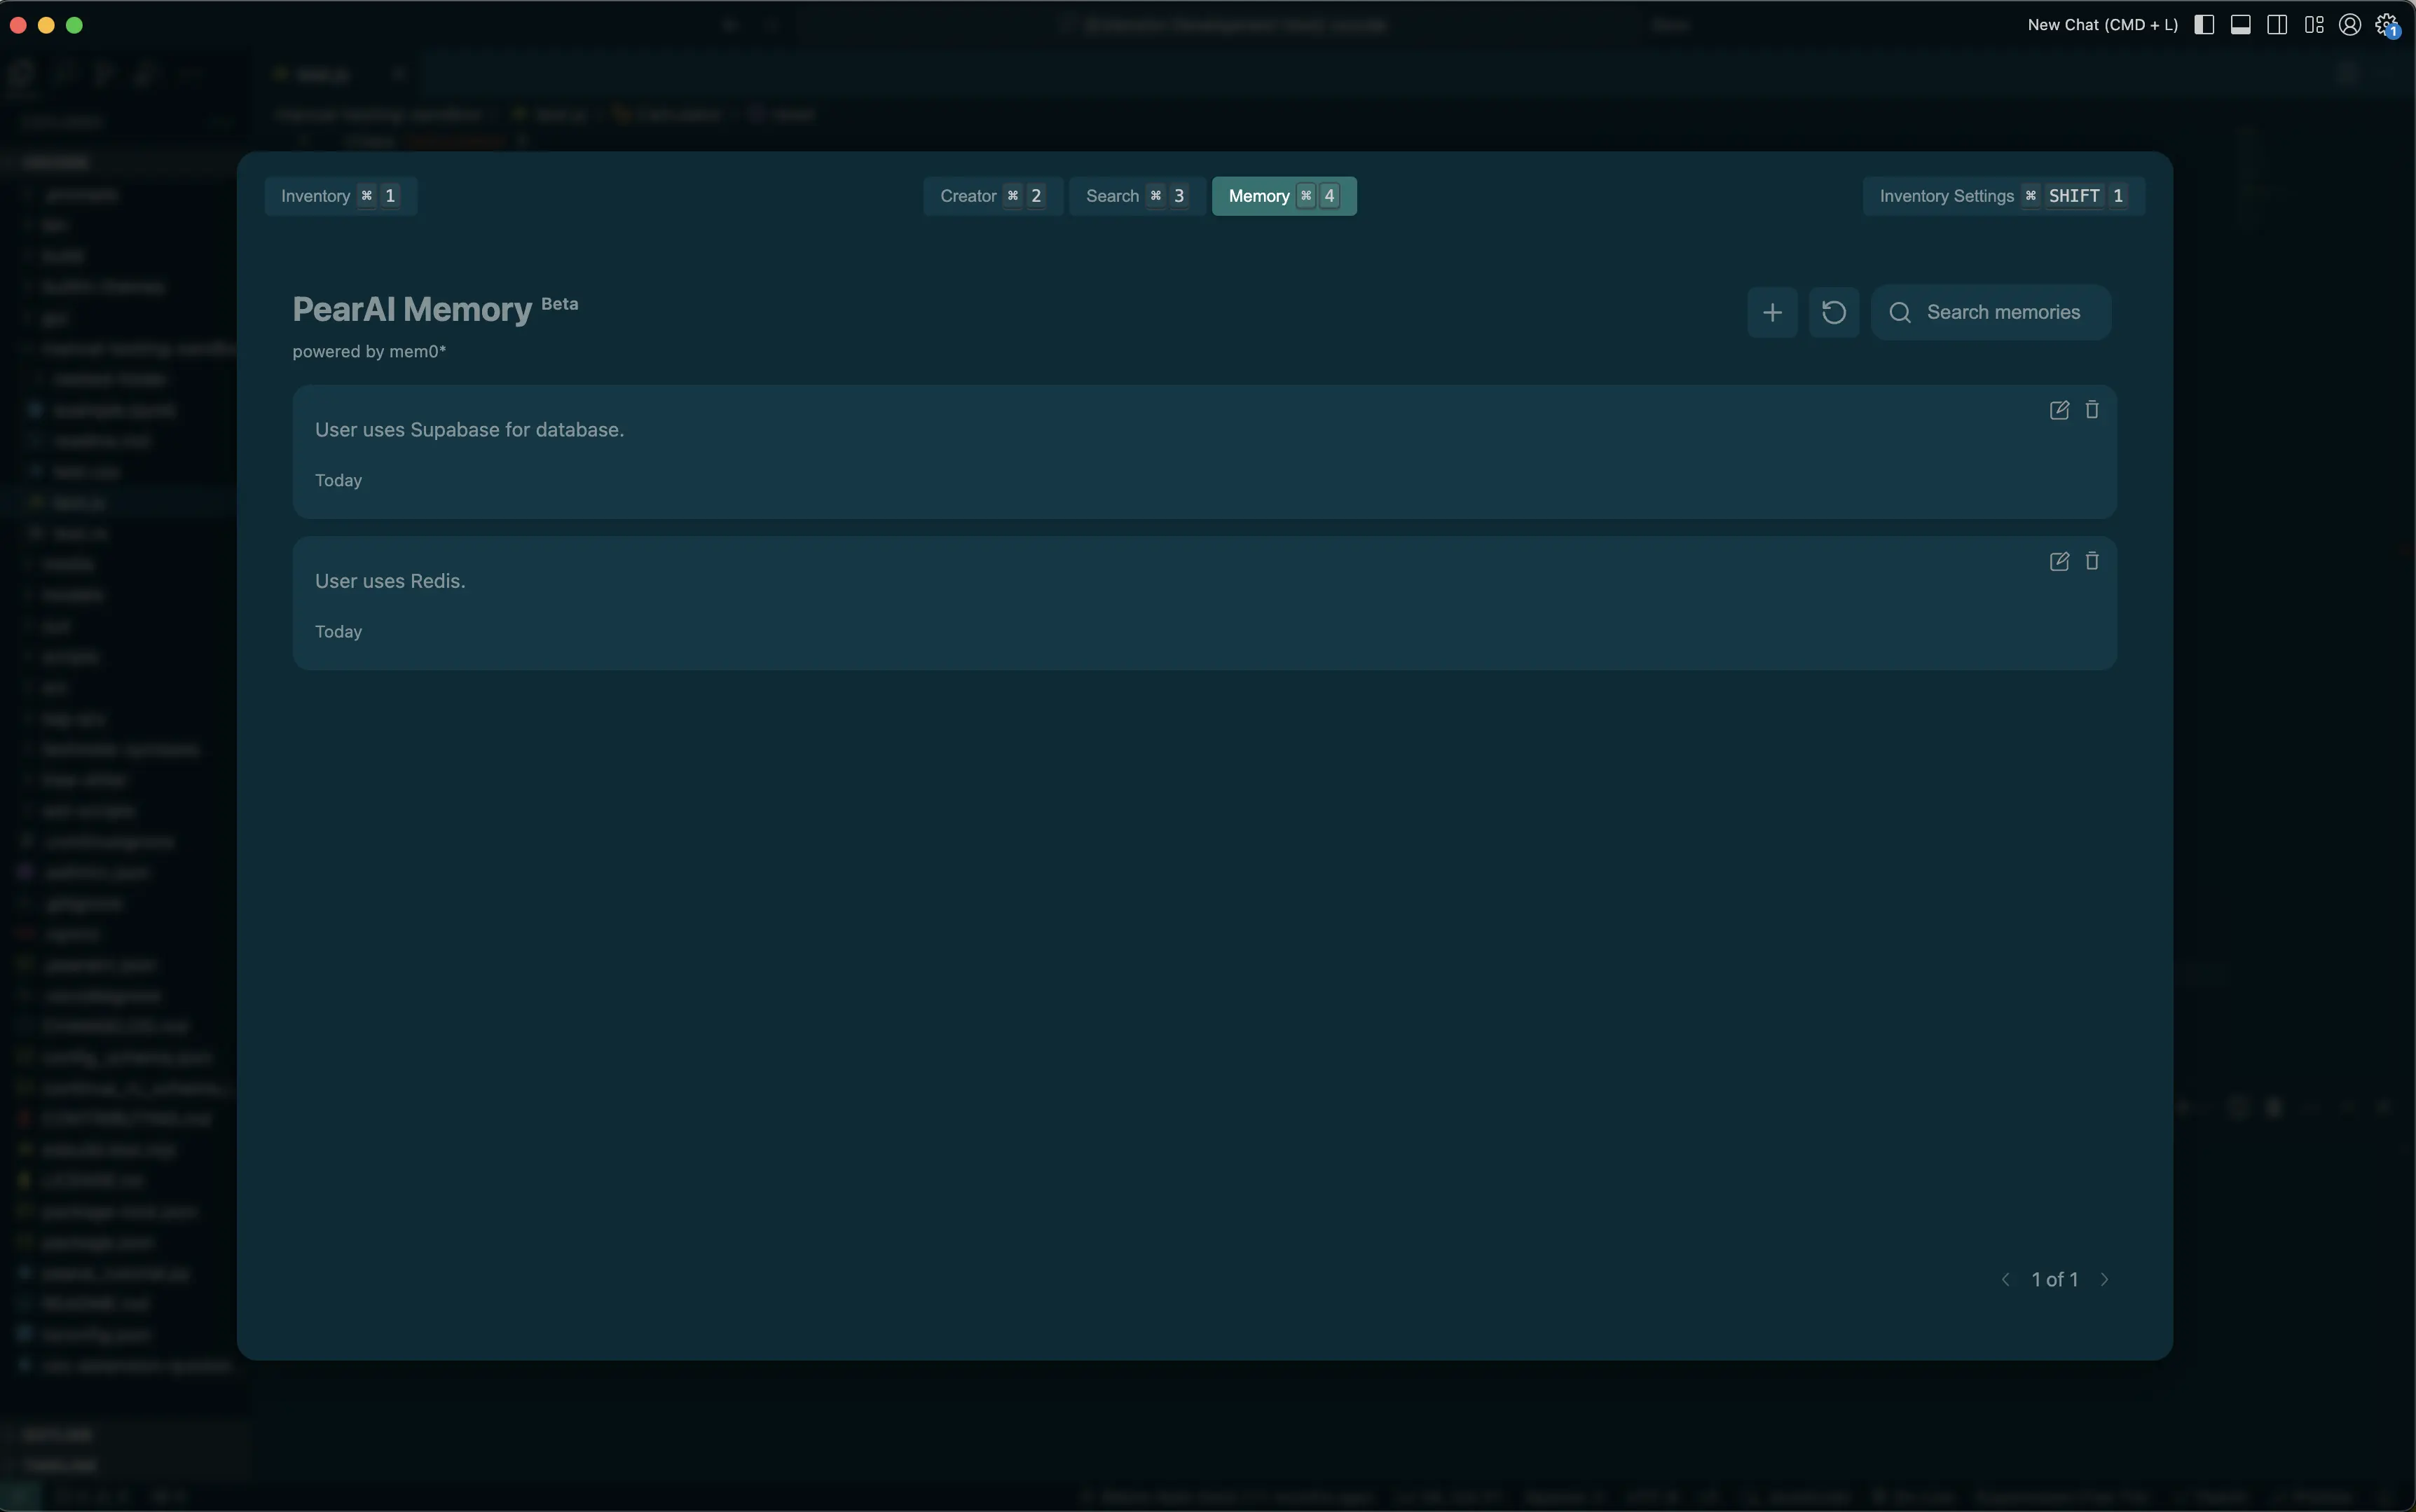The width and height of the screenshot is (2416, 1512).
Task: Click New Chat in title bar
Action: coord(2102,25)
